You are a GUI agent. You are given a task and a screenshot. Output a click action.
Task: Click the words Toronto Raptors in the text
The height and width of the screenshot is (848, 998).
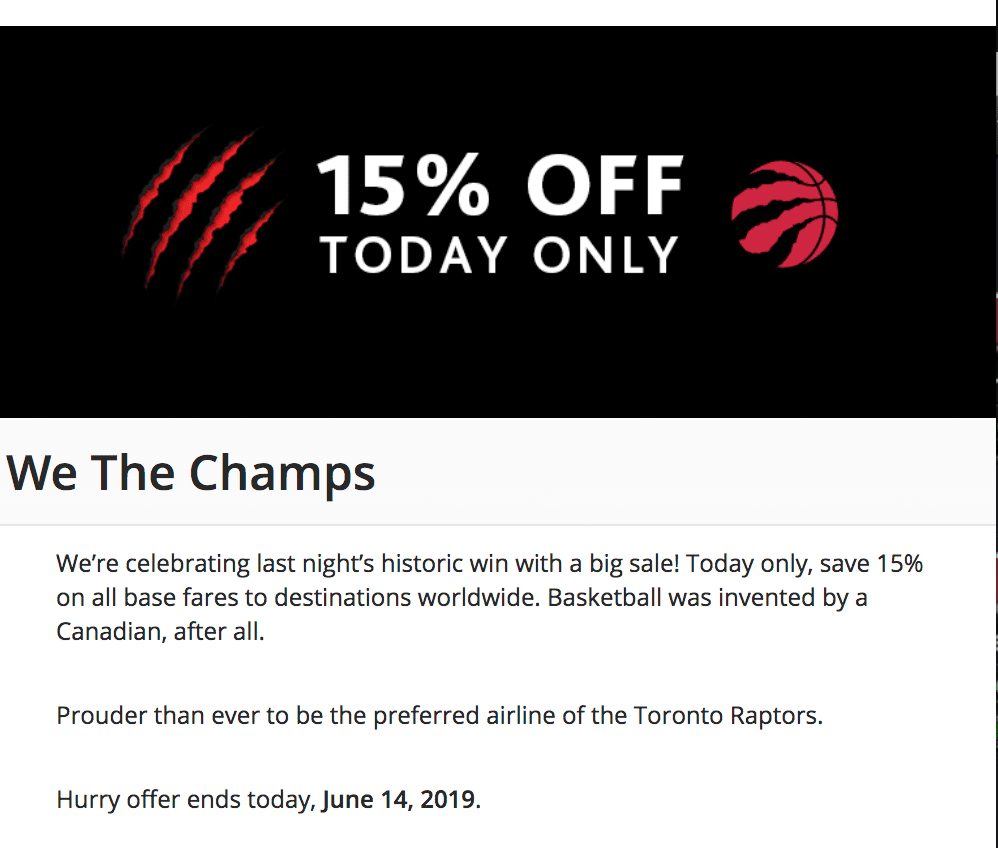726,716
